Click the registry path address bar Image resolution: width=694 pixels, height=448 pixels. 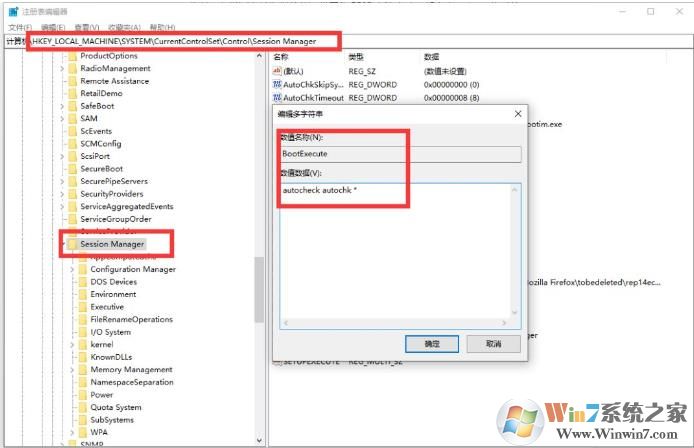pyautogui.click(x=348, y=41)
